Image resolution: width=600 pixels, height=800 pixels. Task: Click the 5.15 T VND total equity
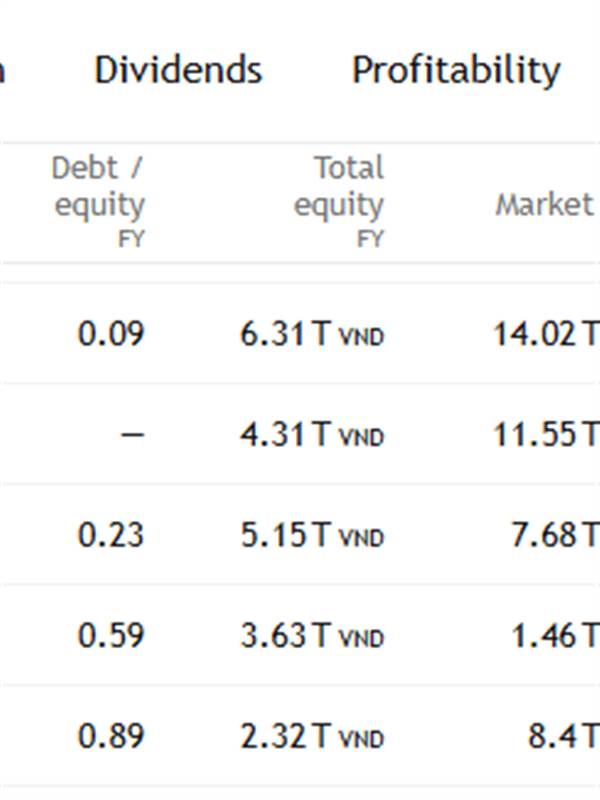(x=311, y=535)
